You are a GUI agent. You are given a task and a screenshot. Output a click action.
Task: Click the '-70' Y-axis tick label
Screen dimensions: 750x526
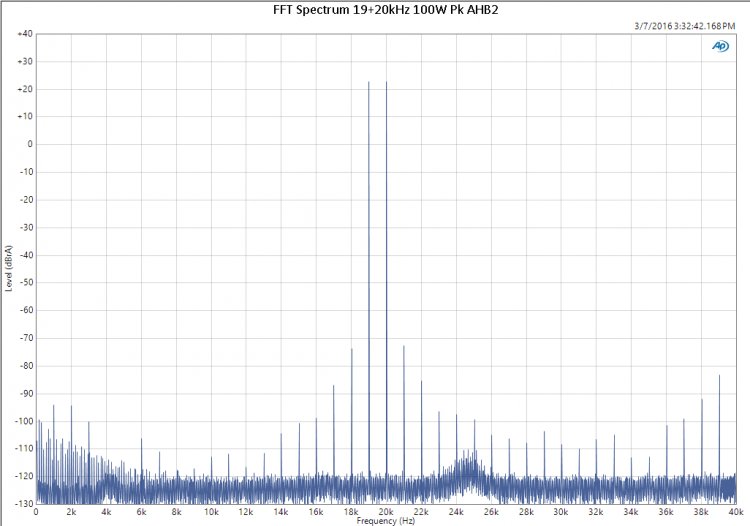tap(26, 338)
